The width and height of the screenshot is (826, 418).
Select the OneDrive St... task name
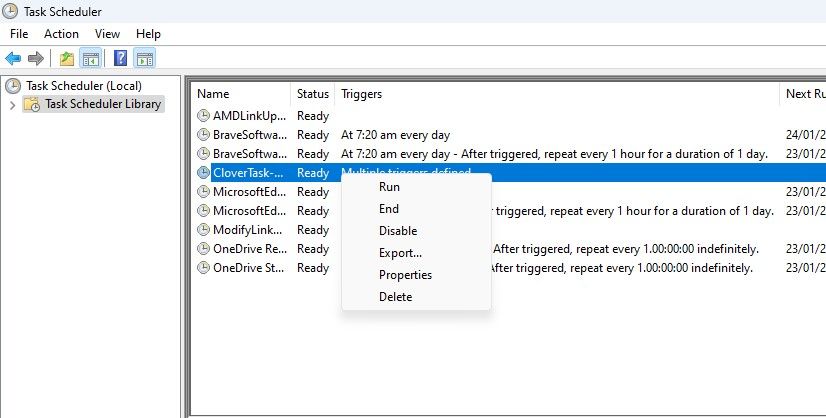coord(248,268)
